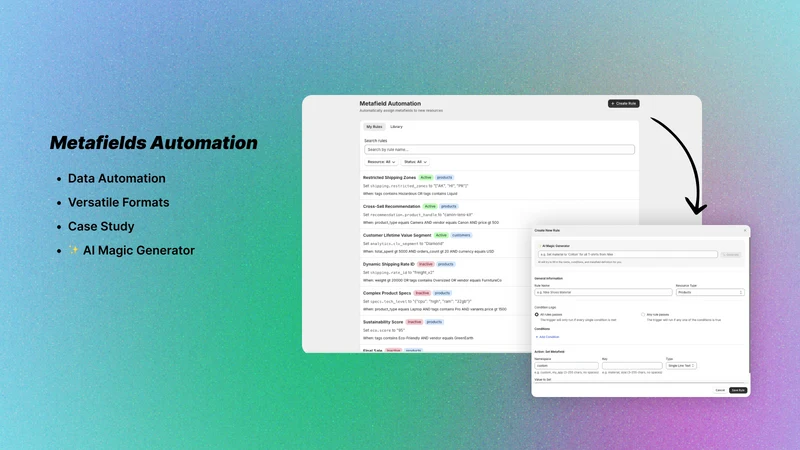This screenshot has width=800, height=450.
Task: Open the Resource Type dropdown
Action: pos(710,292)
